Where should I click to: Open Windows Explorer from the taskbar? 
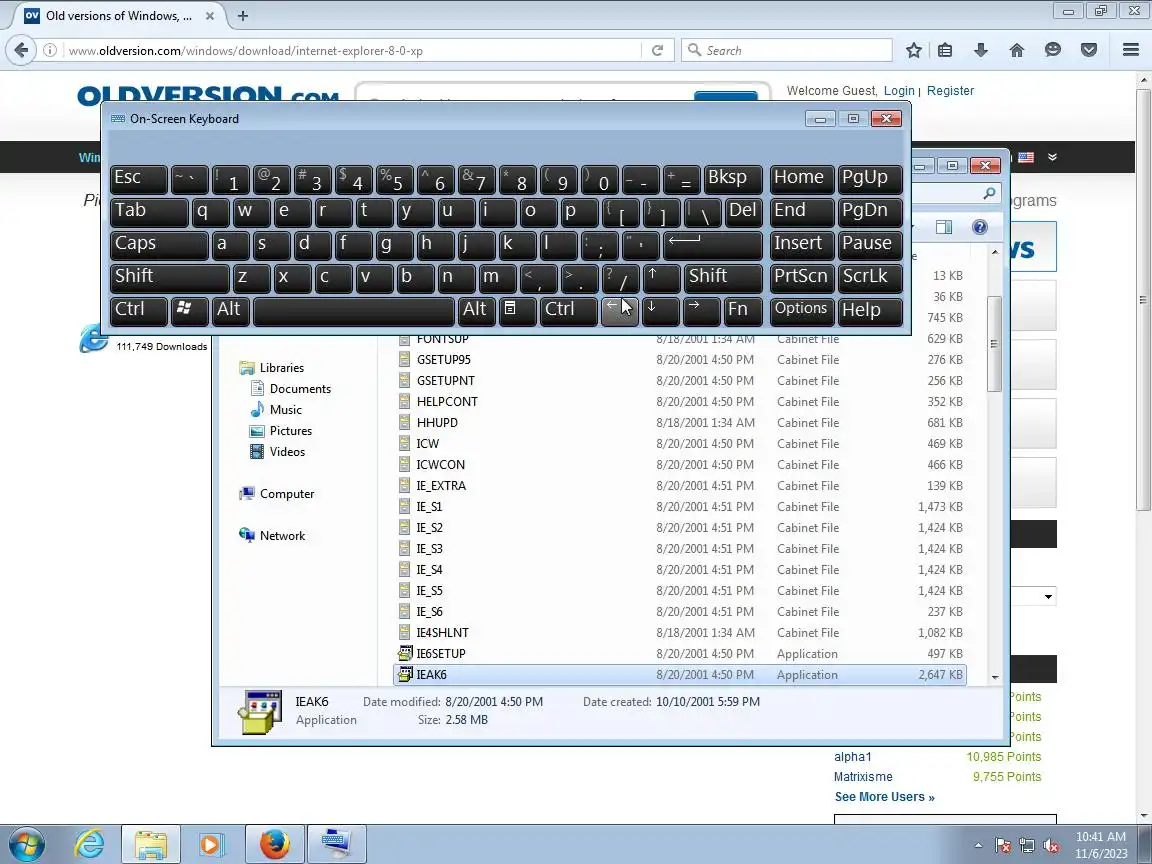click(x=151, y=844)
